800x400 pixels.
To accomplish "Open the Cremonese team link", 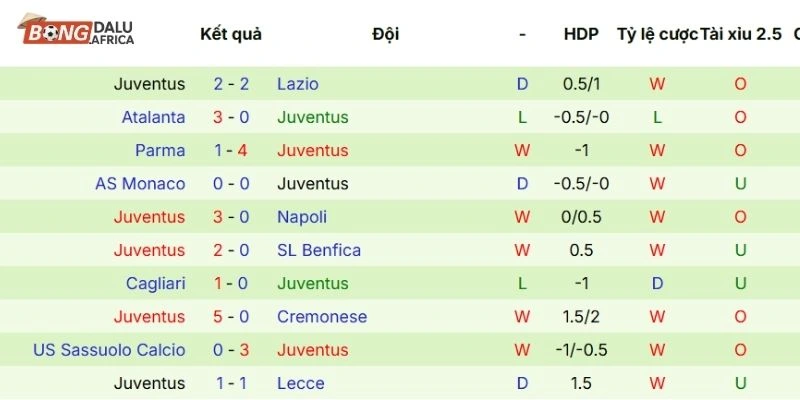I will click(x=322, y=317).
